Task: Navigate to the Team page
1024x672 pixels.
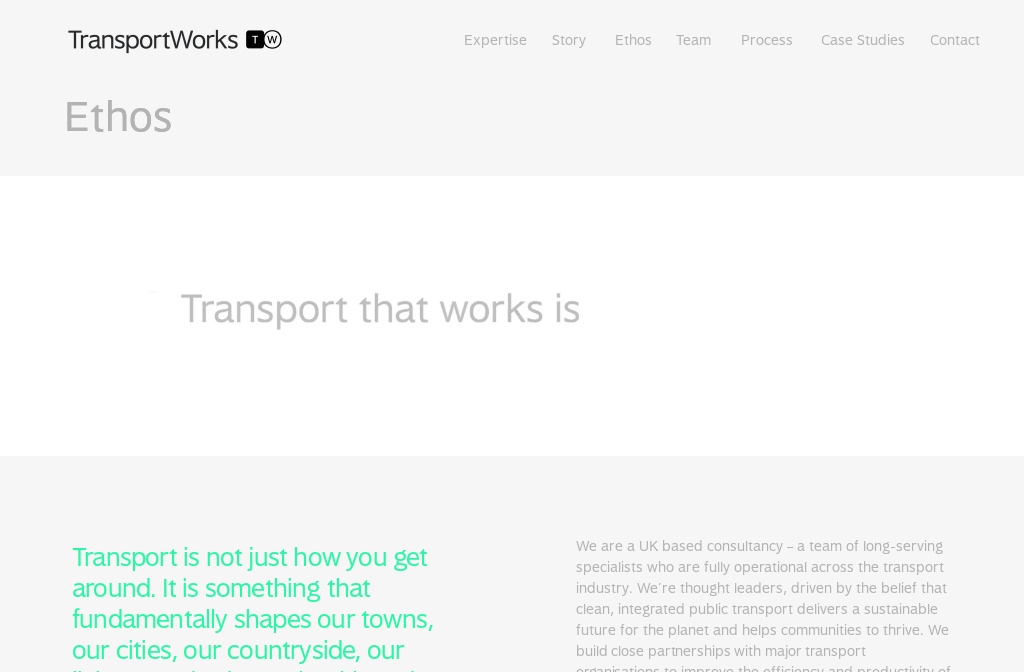Action: tap(694, 40)
